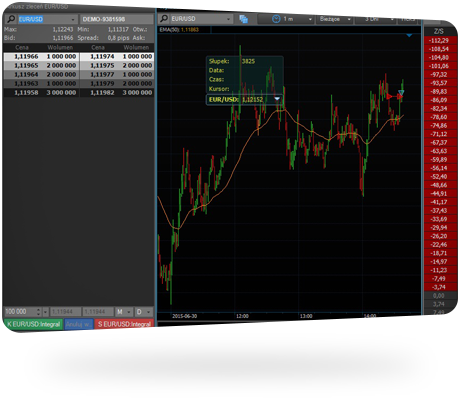460x400 pixels.
Task: Open dropdown arrow next to volume 100 000
Action: (46, 312)
